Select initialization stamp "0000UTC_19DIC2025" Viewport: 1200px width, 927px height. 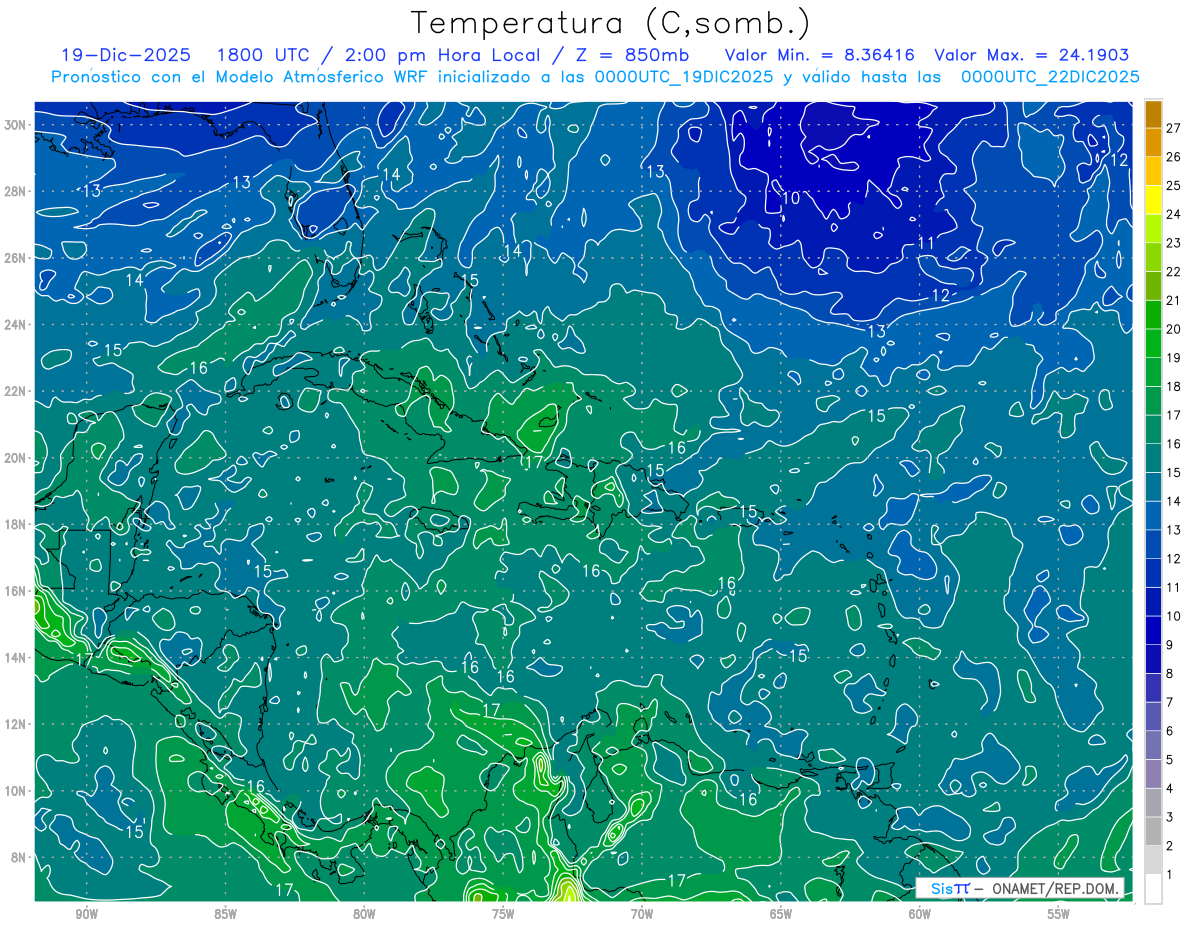coord(684,77)
